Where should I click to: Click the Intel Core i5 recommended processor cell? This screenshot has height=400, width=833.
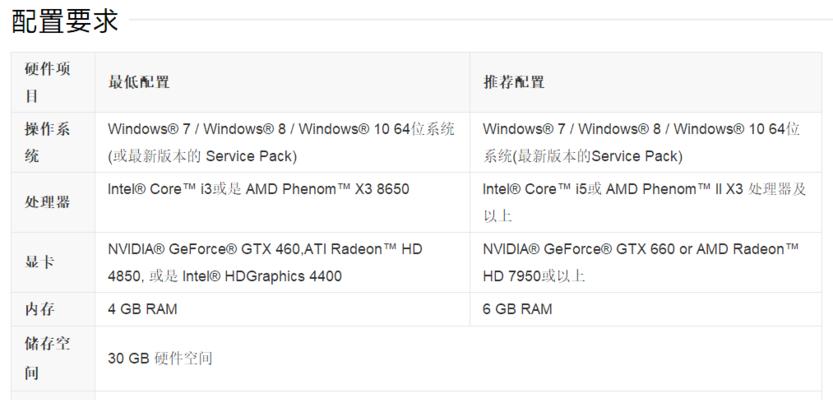point(644,202)
